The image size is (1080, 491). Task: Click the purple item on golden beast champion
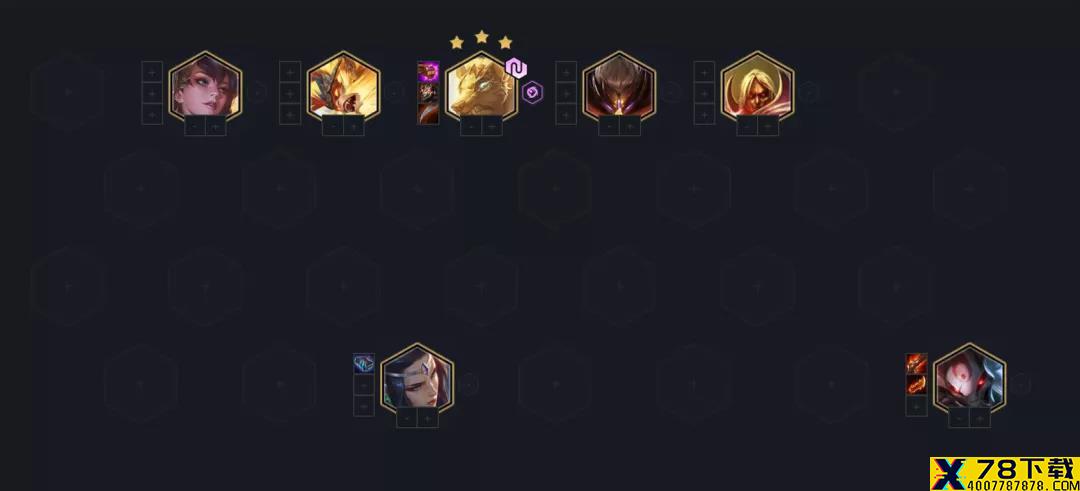tap(428, 72)
